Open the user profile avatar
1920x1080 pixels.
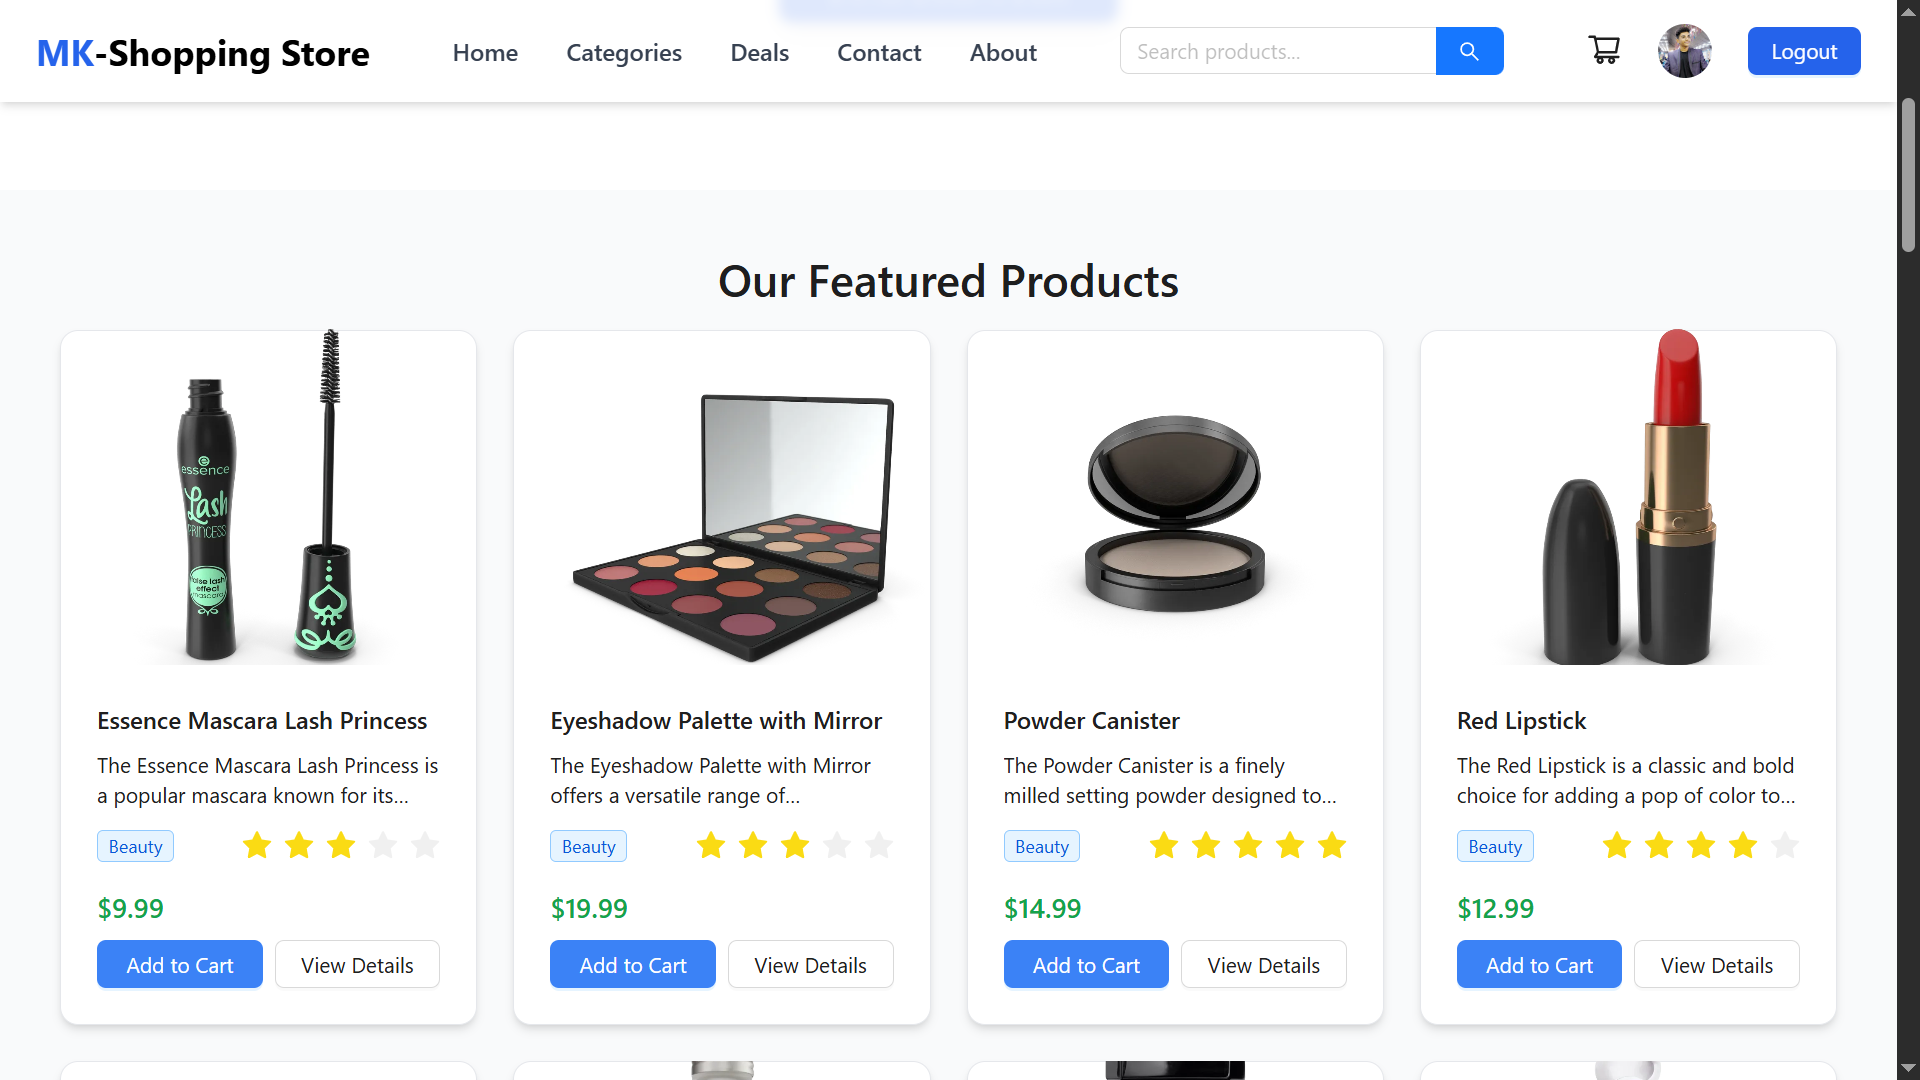point(1684,51)
